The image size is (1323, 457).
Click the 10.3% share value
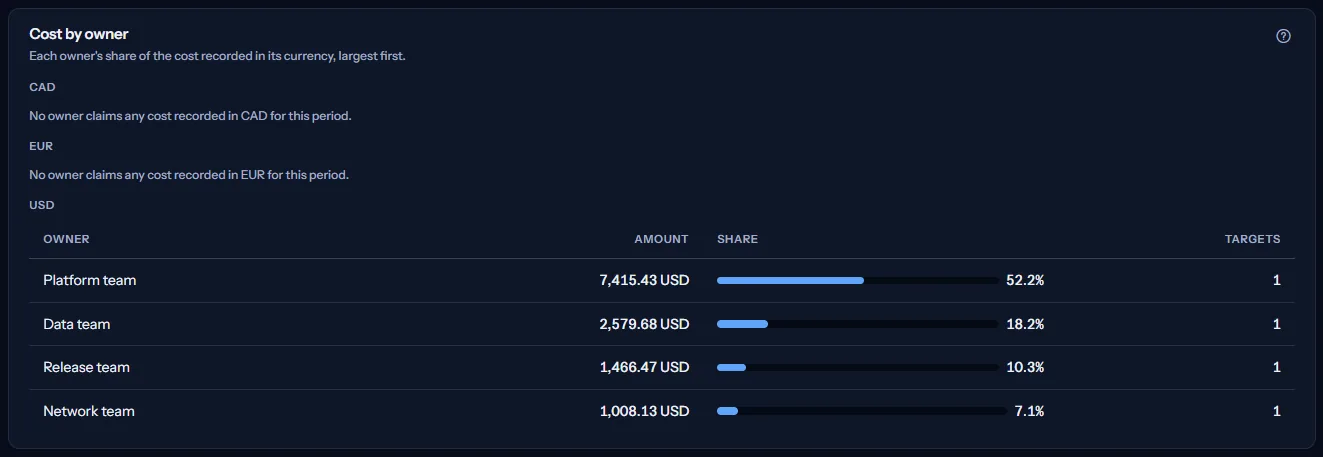pyautogui.click(x=1025, y=367)
